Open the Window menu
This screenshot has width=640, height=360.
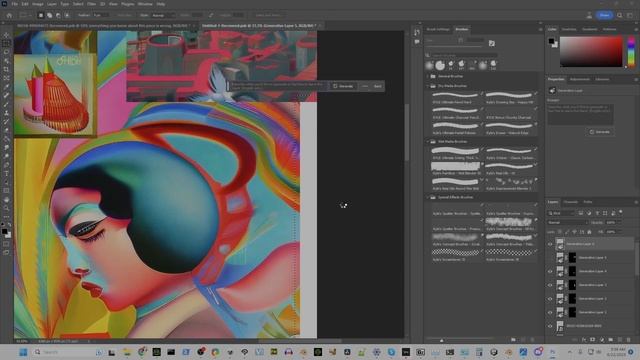pyautogui.click(x=145, y=4)
